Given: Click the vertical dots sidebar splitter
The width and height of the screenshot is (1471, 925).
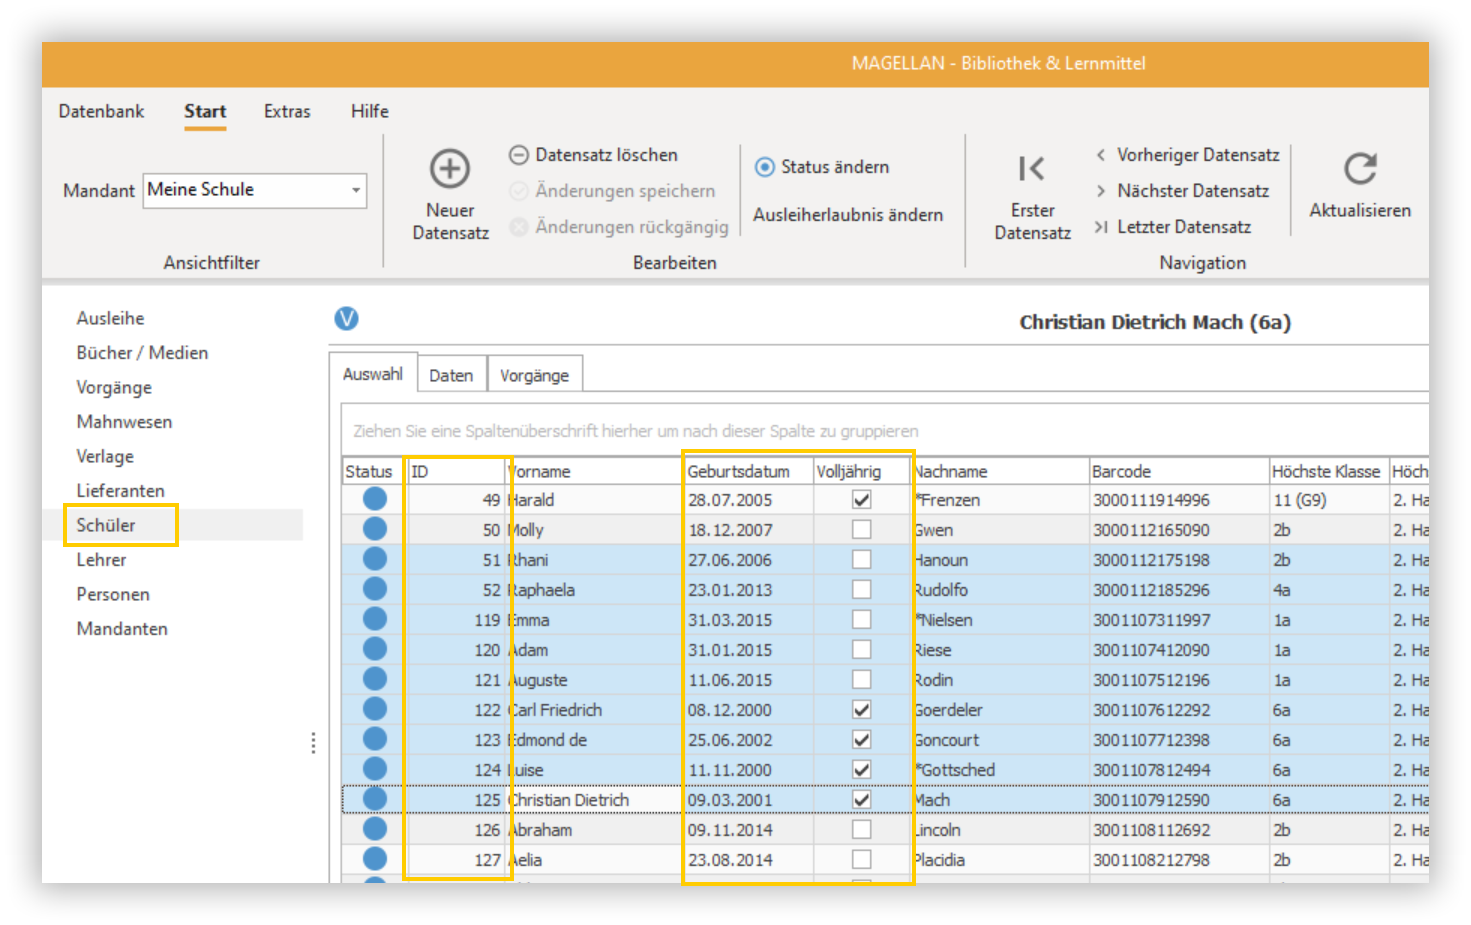Looking at the screenshot, I should 313,742.
